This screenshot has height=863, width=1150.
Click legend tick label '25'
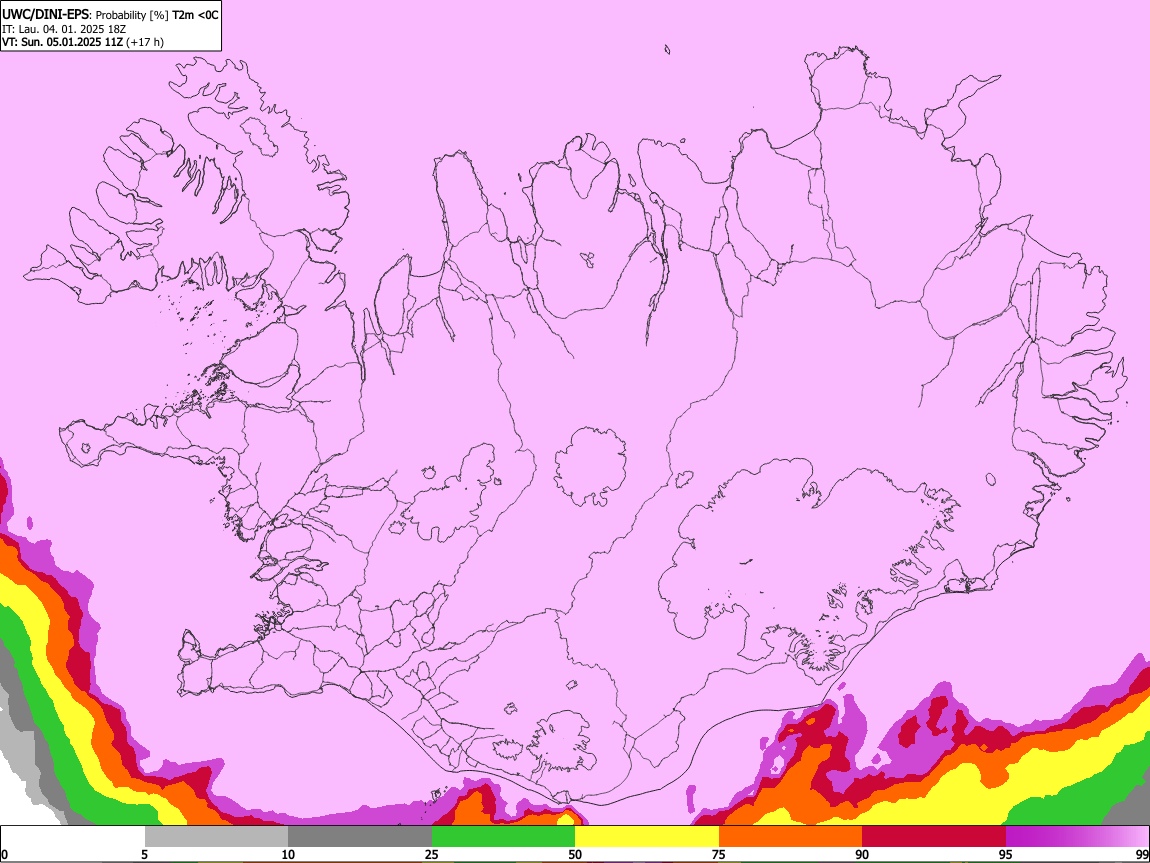(432, 855)
